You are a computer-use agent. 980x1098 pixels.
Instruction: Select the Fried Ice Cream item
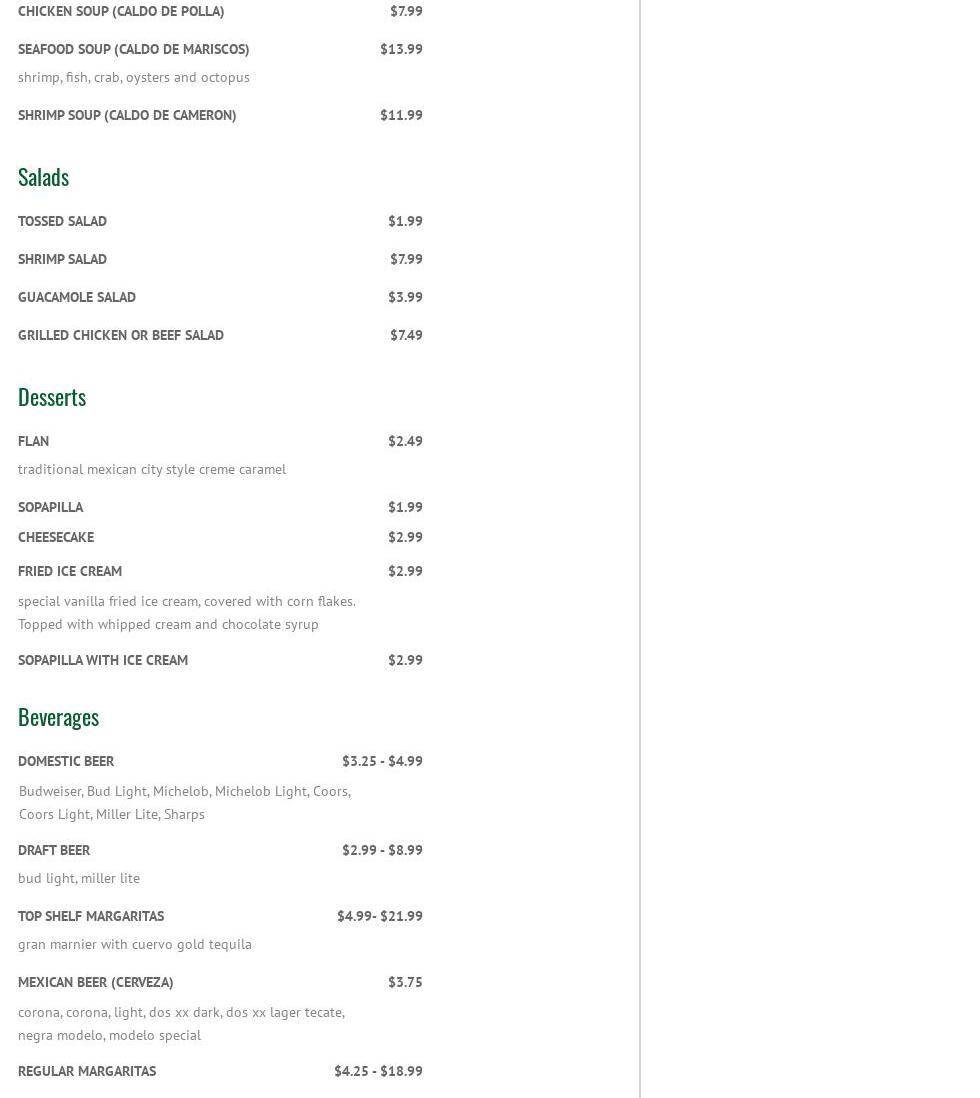pos(70,571)
